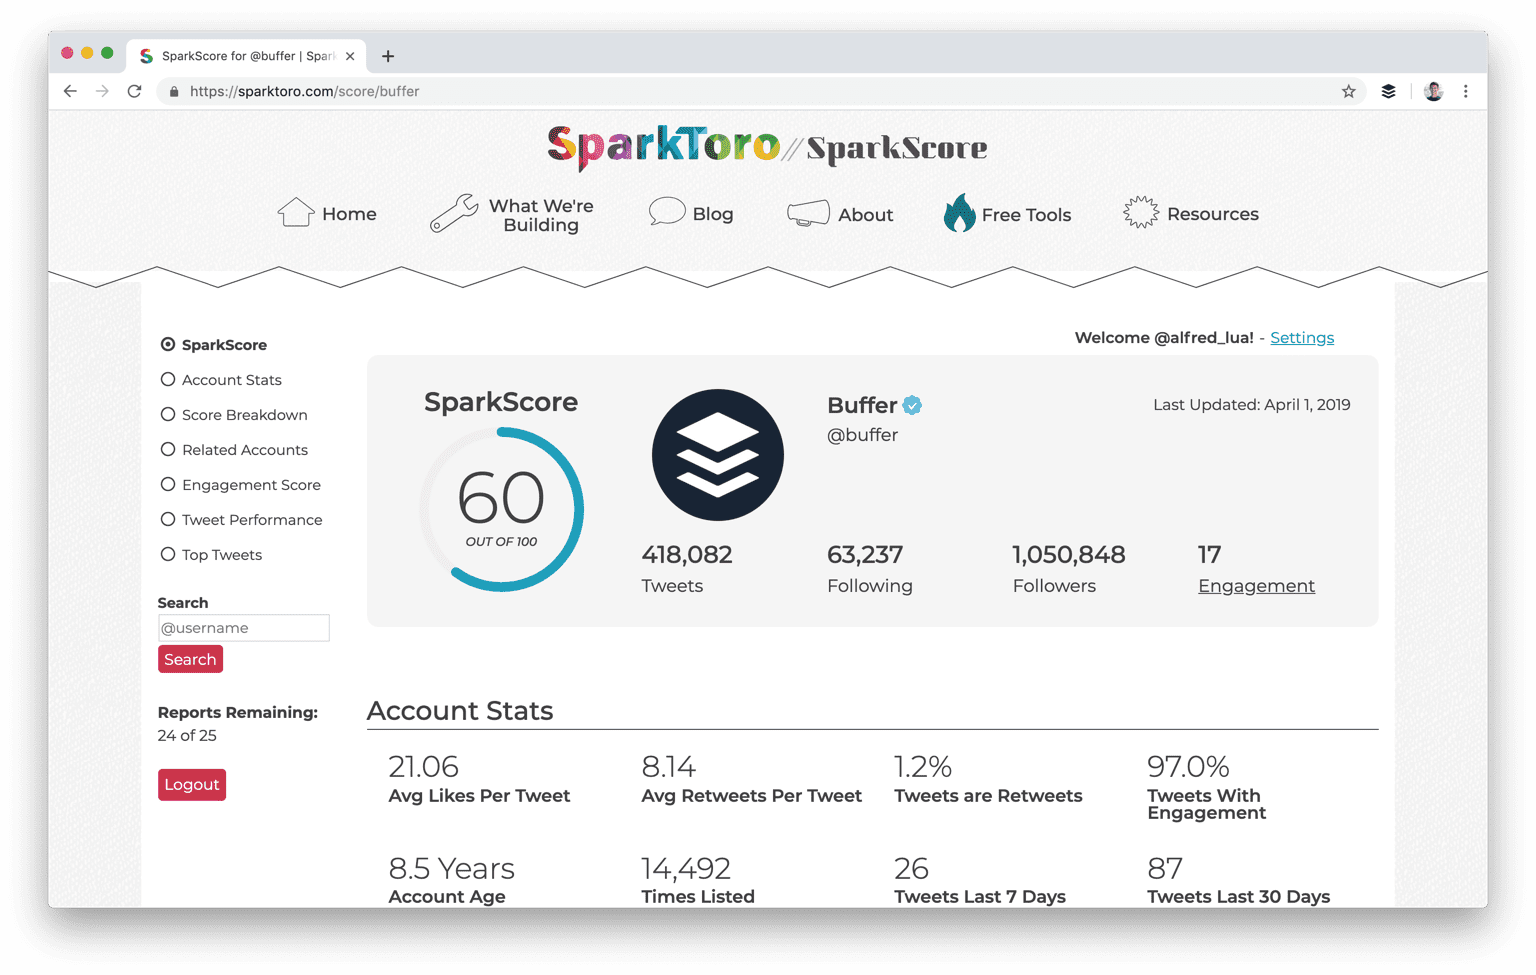This screenshot has width=1536, height=975.
Task: Select the Score Breakdown radio option
Action: click(168, 414)
